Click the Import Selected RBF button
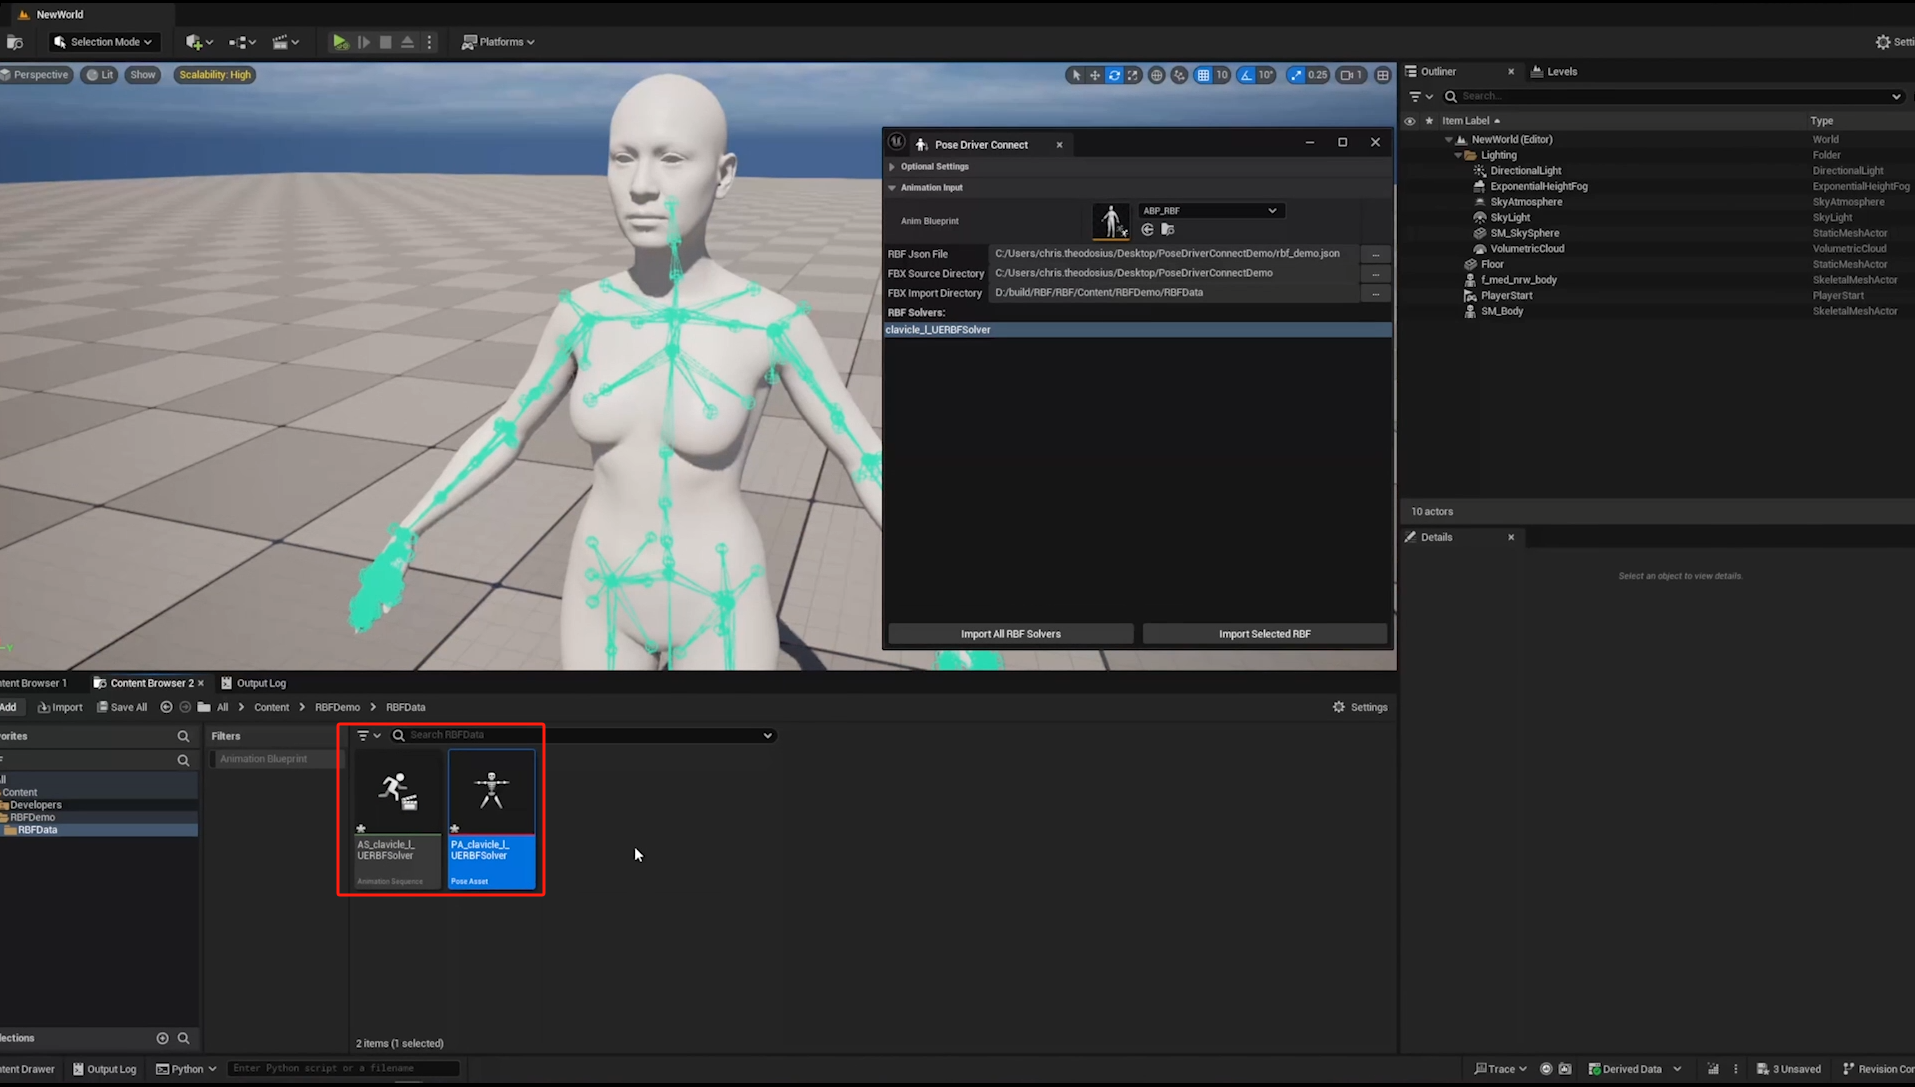Image resolution: width=1915 pixels, height=1087 pixels. pos(1264,633)
